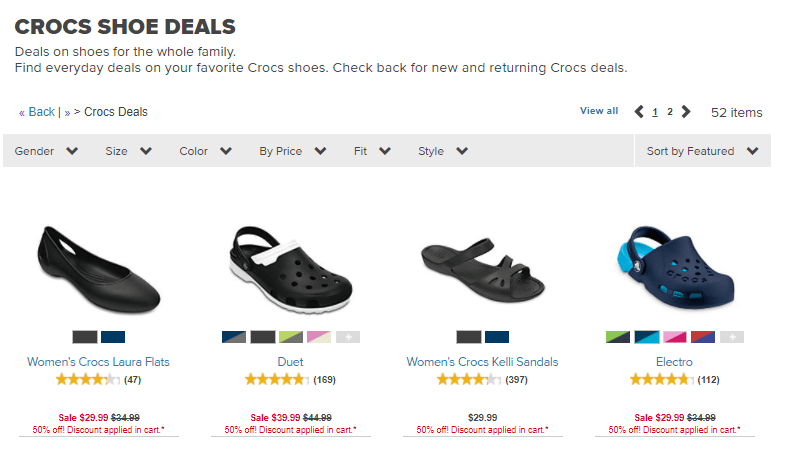Select pink swatch for Duet clog
The height and width of the screenshot is (451, 785).
click(320, 337)
